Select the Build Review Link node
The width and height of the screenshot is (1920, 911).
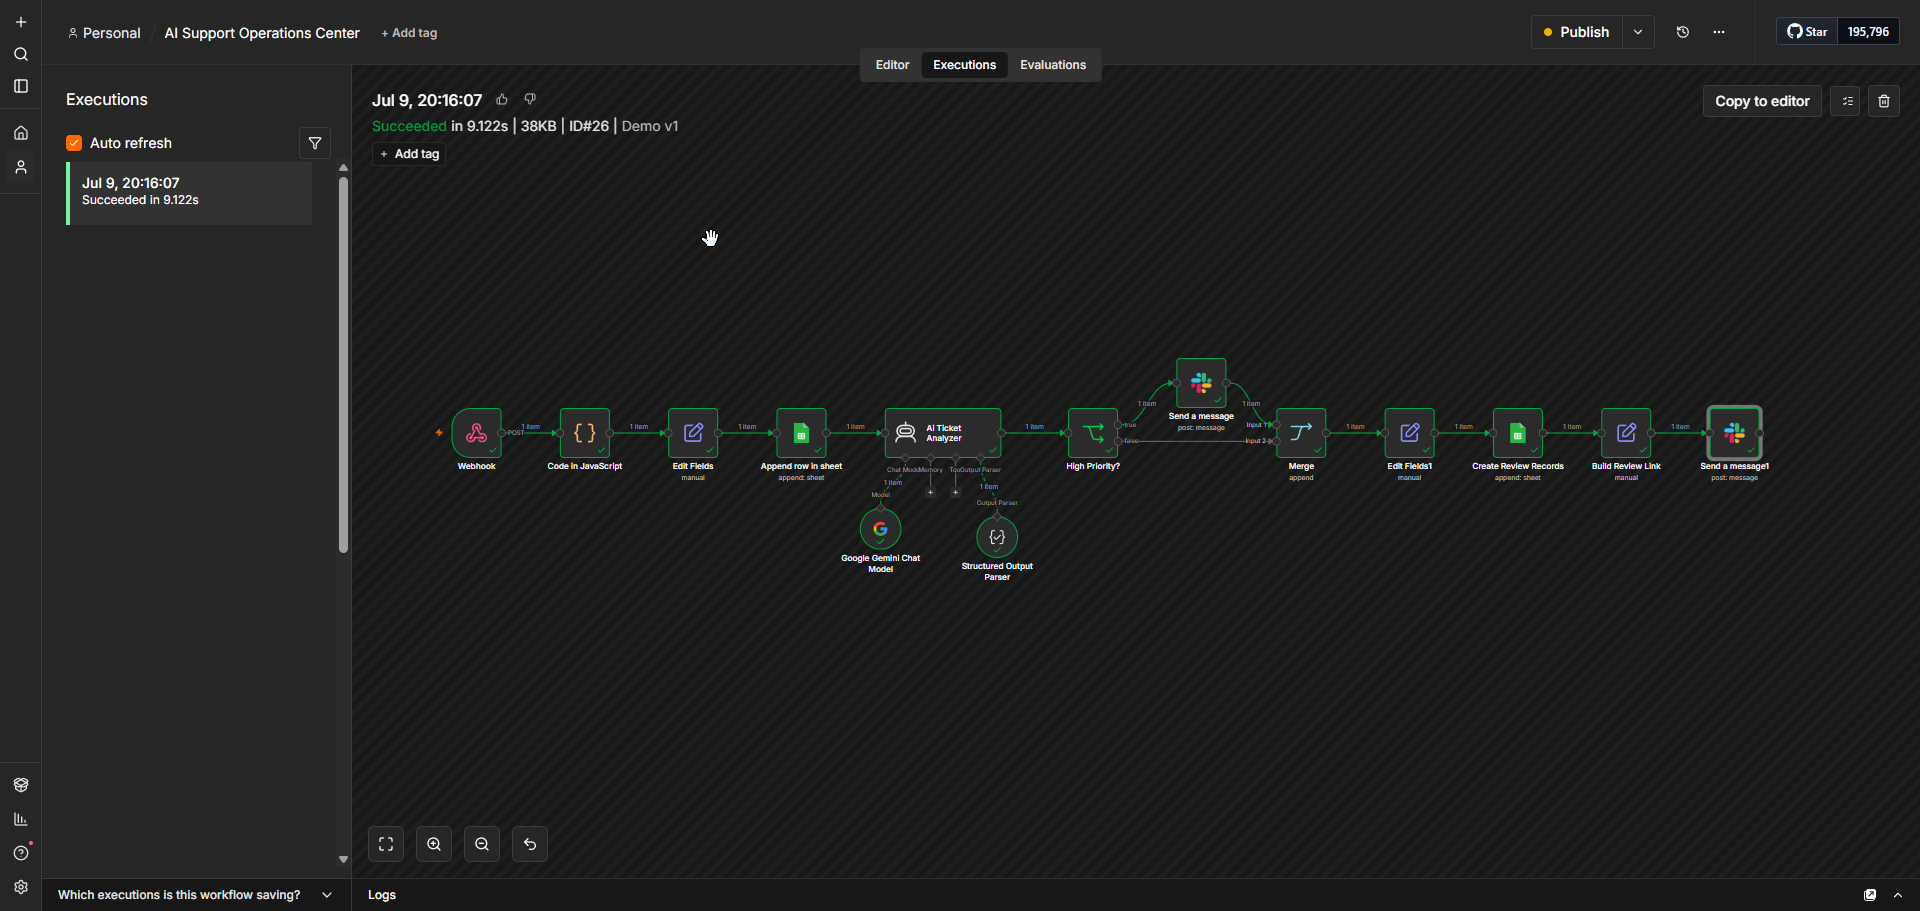click(1626, 433)
